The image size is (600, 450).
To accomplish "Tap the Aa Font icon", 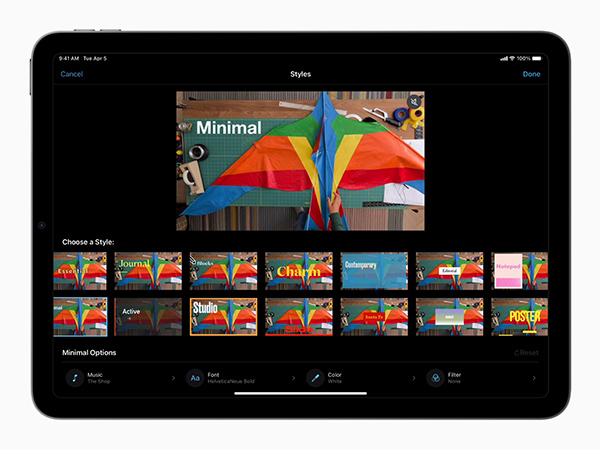I will (195, 378).
